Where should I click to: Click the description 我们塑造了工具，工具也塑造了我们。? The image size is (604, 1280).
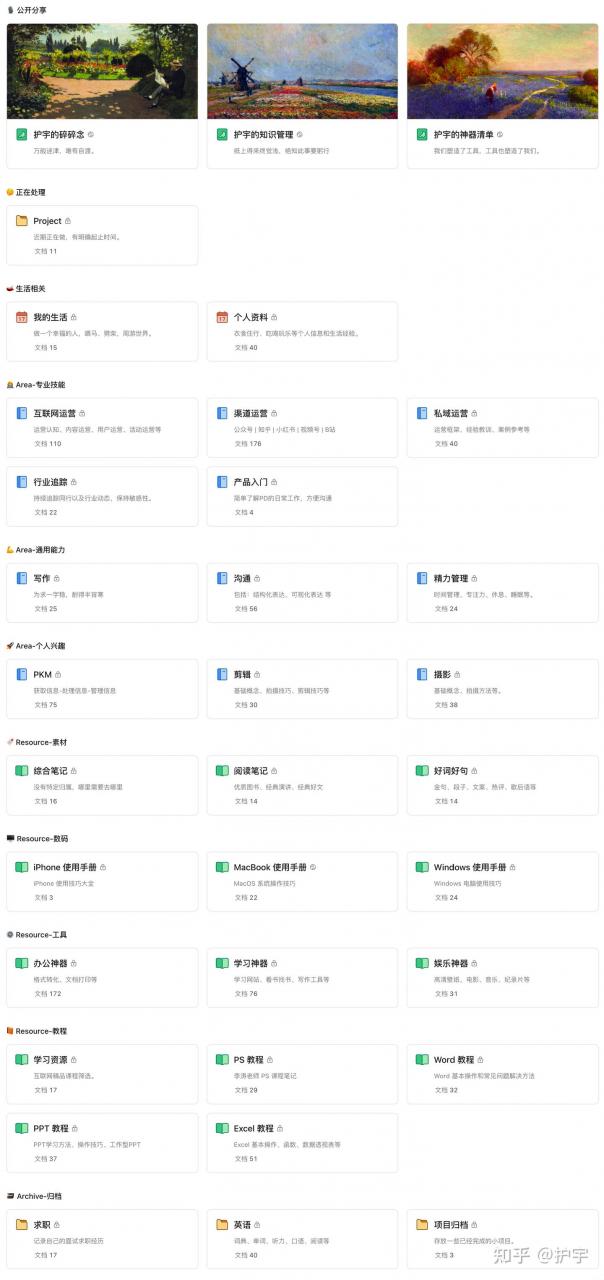tap(487, 151)
